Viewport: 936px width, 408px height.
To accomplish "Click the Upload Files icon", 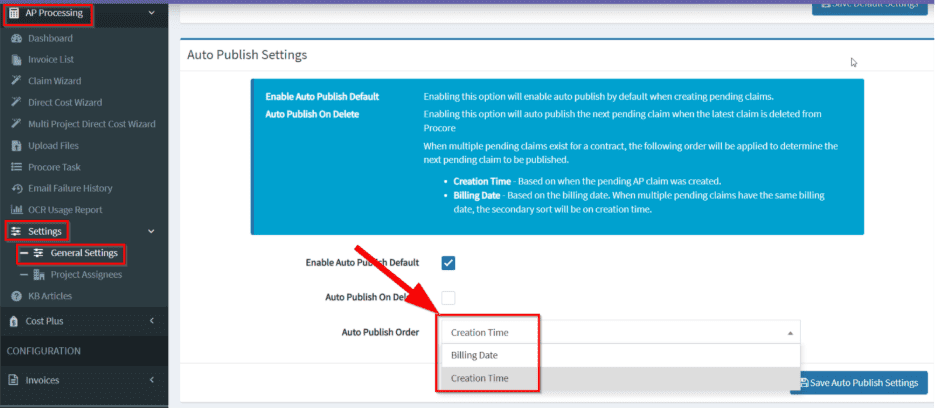I will [x=16, y=146].
